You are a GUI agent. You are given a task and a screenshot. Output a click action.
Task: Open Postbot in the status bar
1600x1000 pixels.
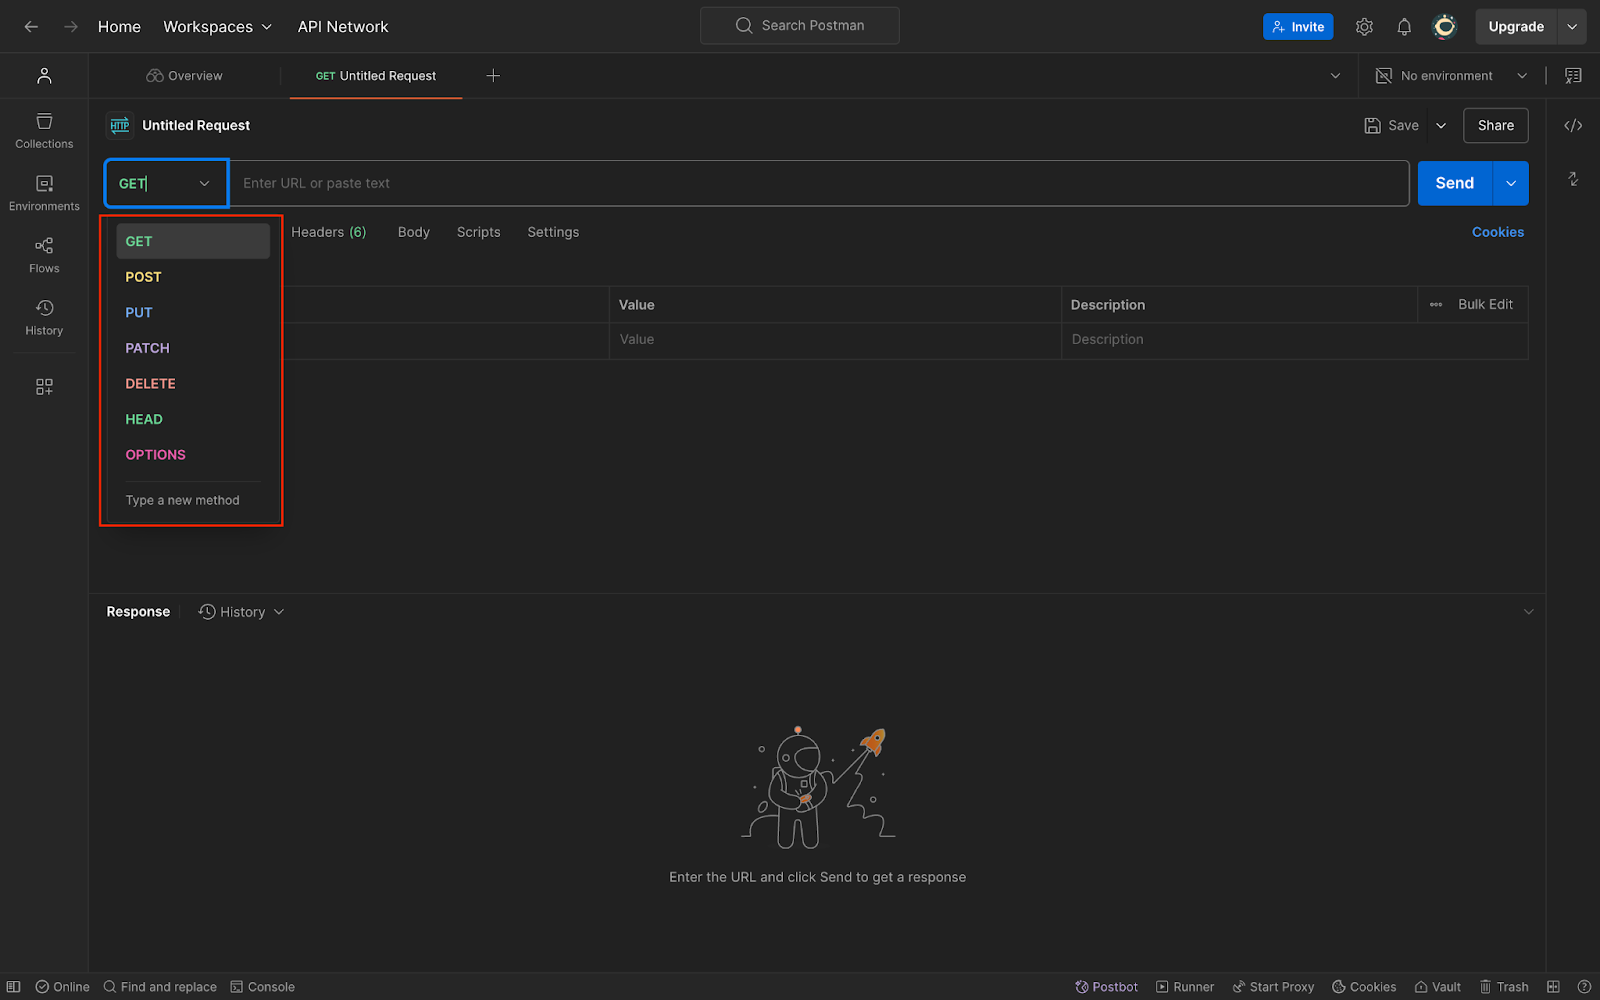1106,987
